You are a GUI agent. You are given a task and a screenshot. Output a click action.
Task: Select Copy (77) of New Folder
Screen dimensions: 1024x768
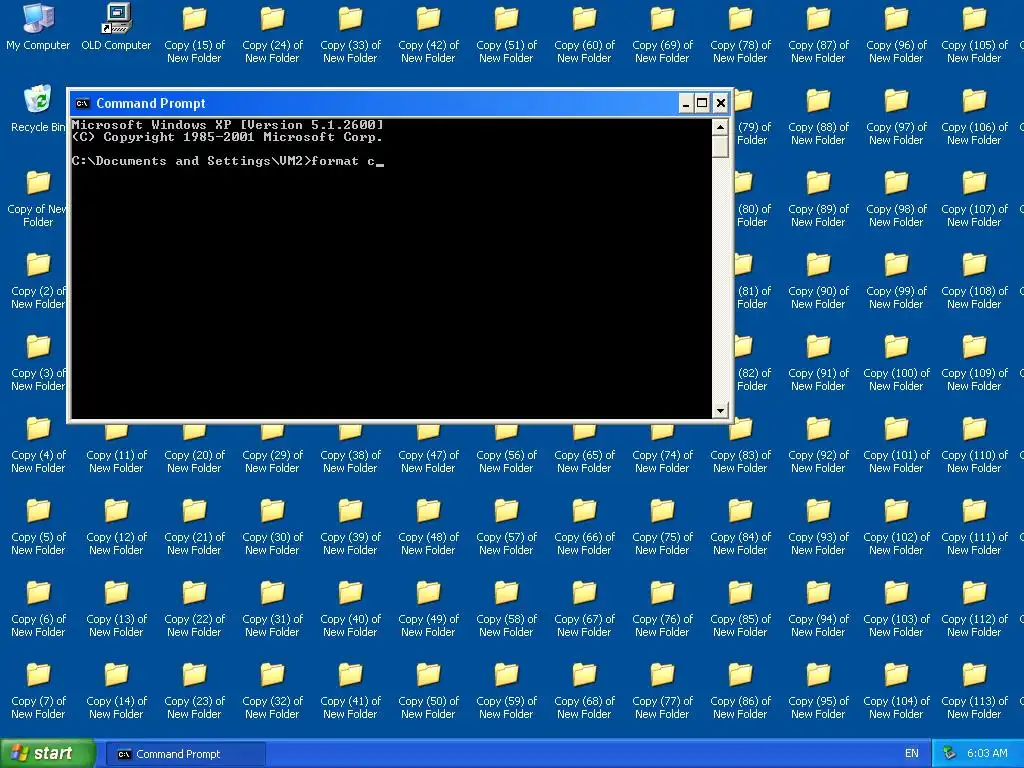point(662,690)
